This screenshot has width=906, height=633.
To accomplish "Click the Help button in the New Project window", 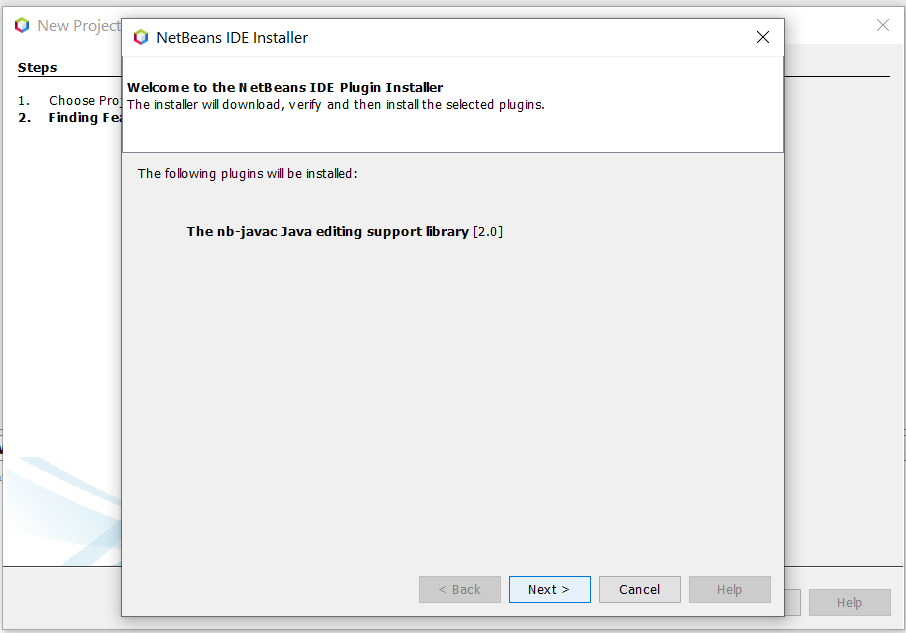I will point(849,602).
